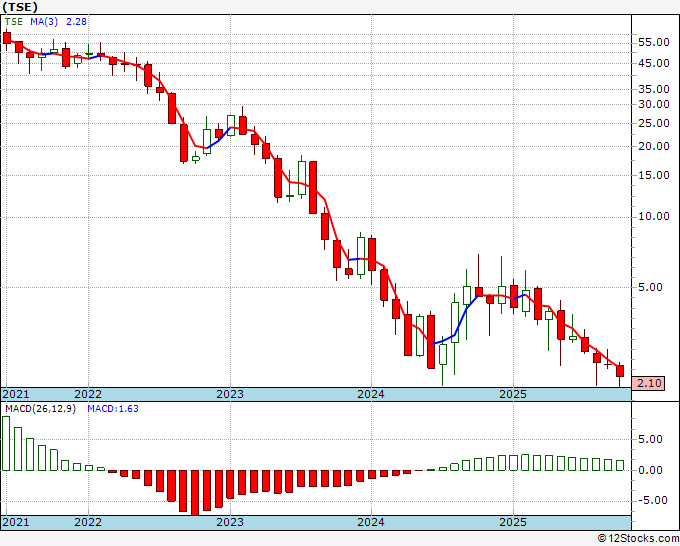
Task: Click the 0.00 label on MACD axis
Action: [x=650, y=470]
